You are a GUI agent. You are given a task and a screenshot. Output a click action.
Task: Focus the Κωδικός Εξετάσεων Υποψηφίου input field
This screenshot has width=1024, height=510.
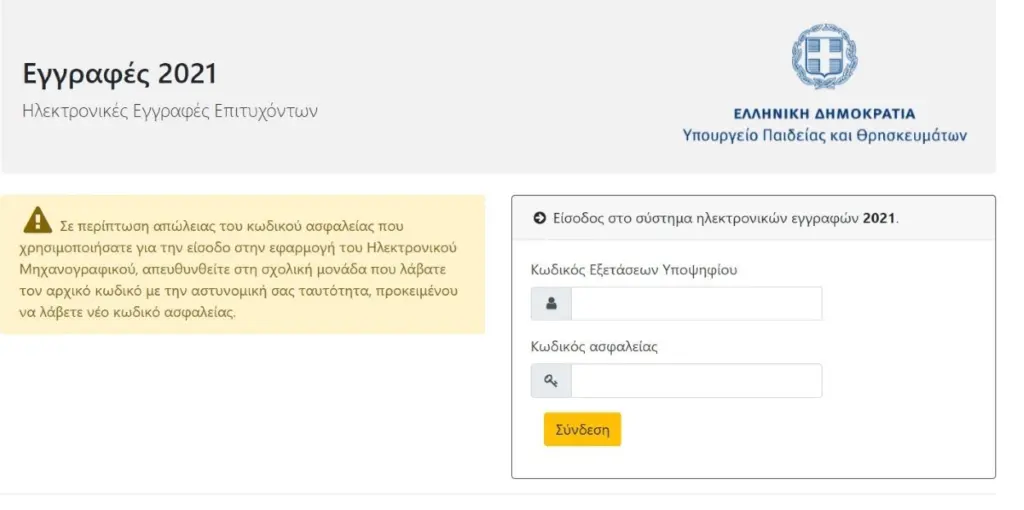(696, 304)
